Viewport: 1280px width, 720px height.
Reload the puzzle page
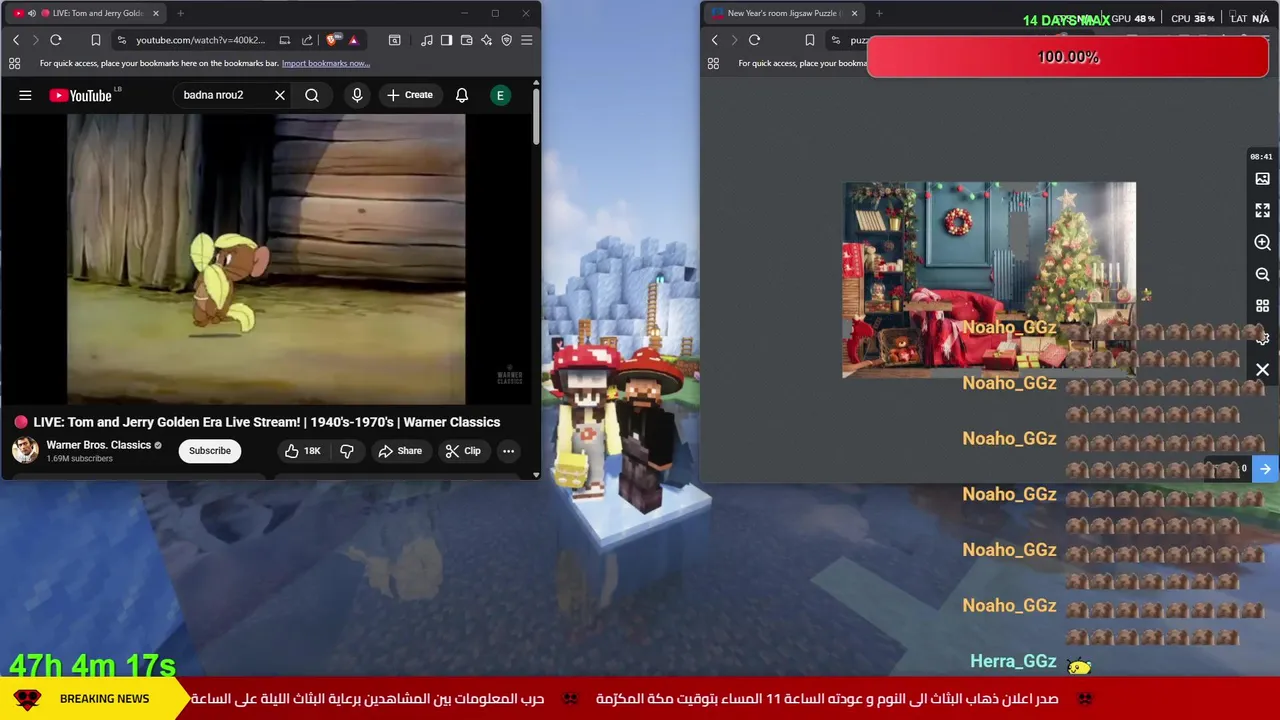[x=754, y=40]
